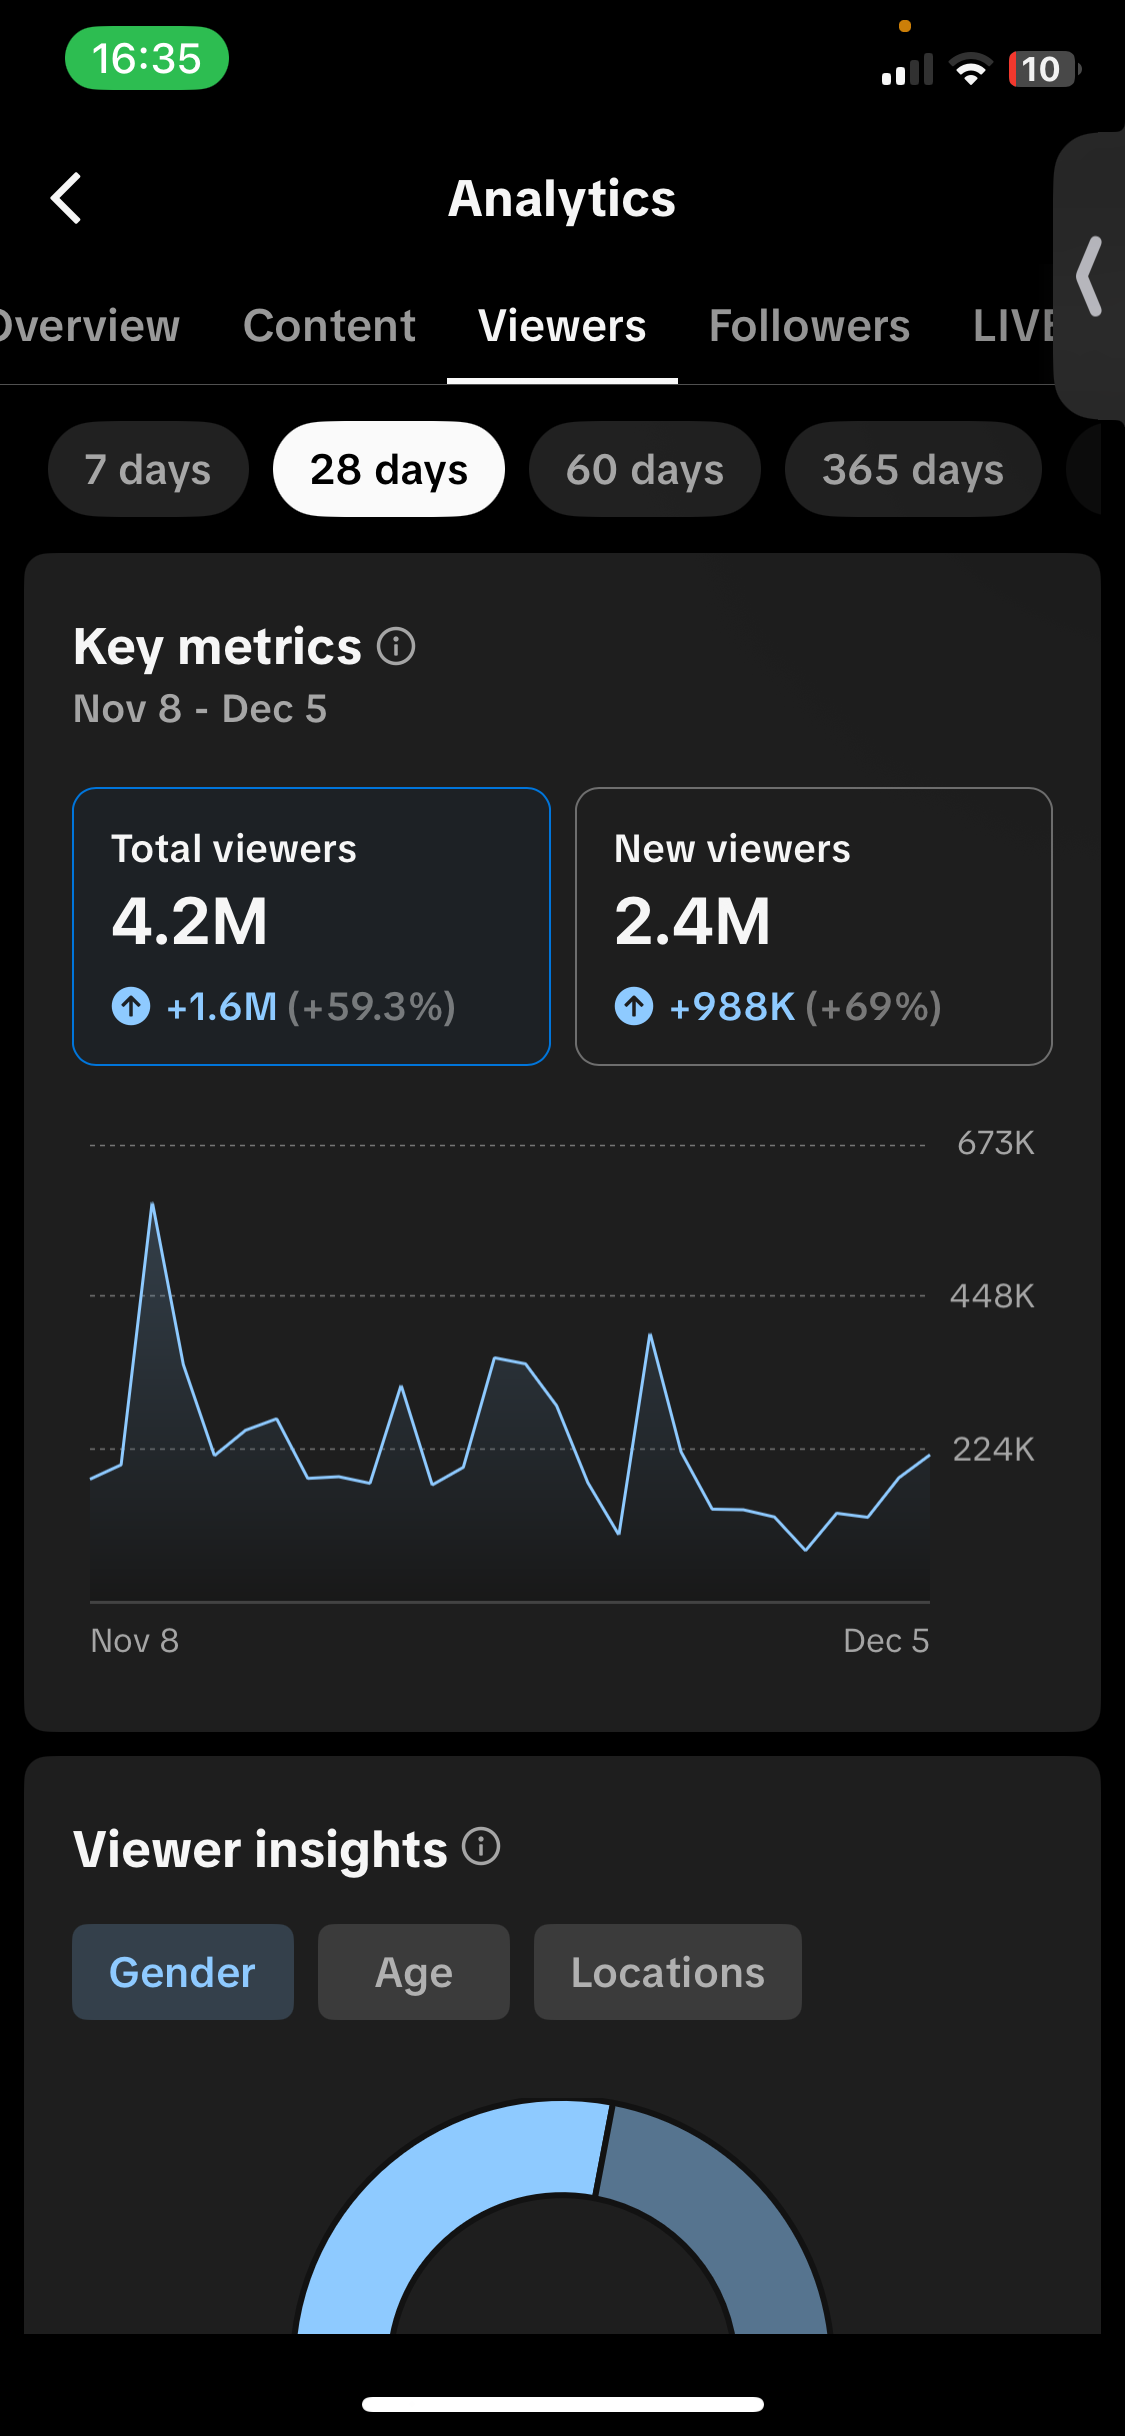
Task: Tap the New viewers up-arrow icon
Action: tap(634, 1006)
